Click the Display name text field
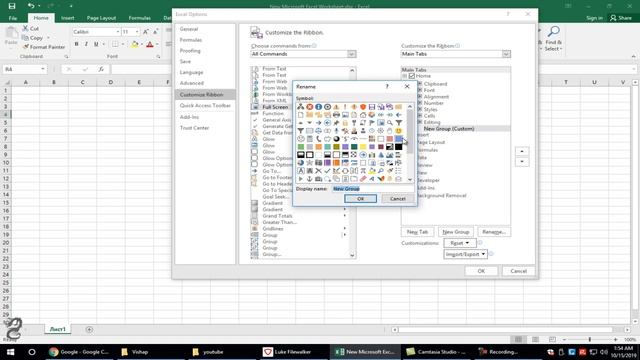The width and height of the screenshot is (640, 360). point(373,189)
